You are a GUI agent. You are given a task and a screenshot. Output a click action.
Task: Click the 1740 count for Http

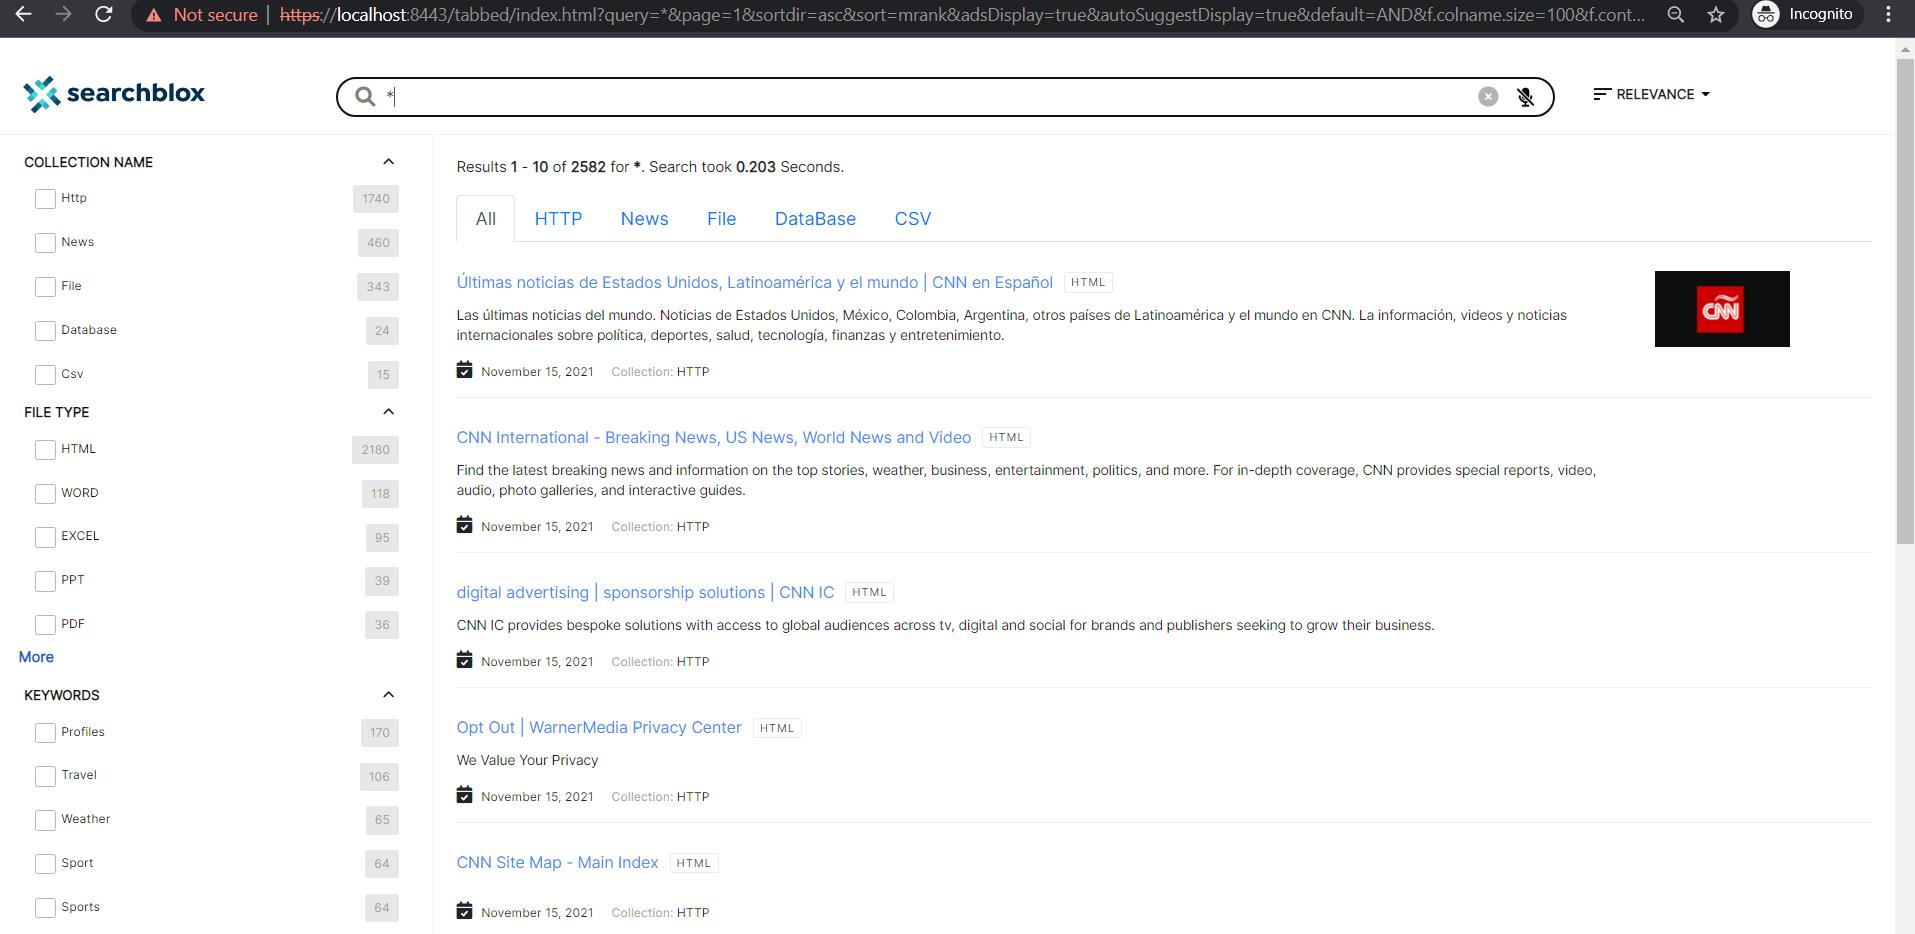[376, 199]
